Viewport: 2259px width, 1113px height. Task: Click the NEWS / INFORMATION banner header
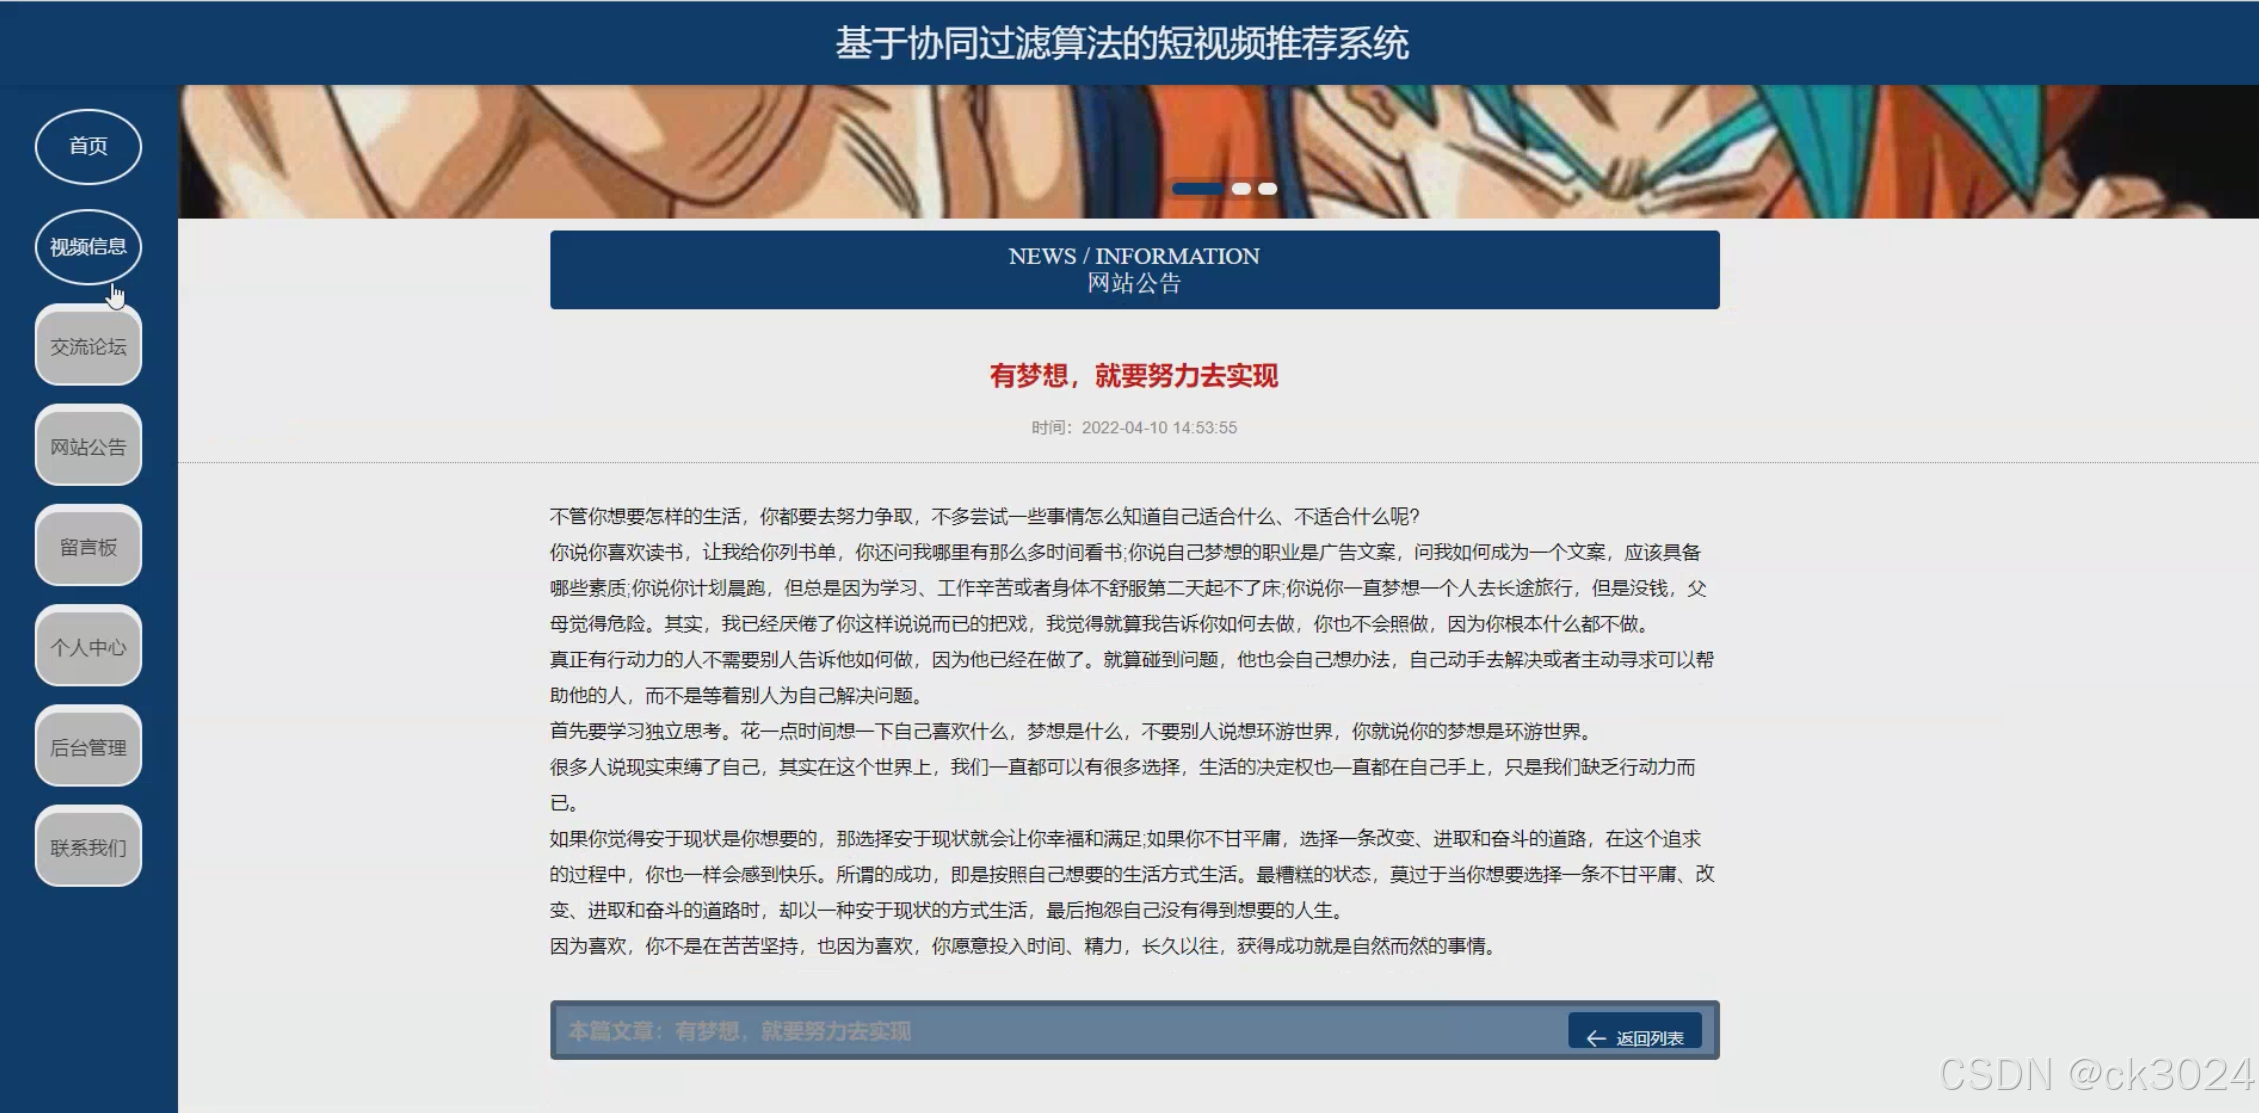click(1133, 269)
